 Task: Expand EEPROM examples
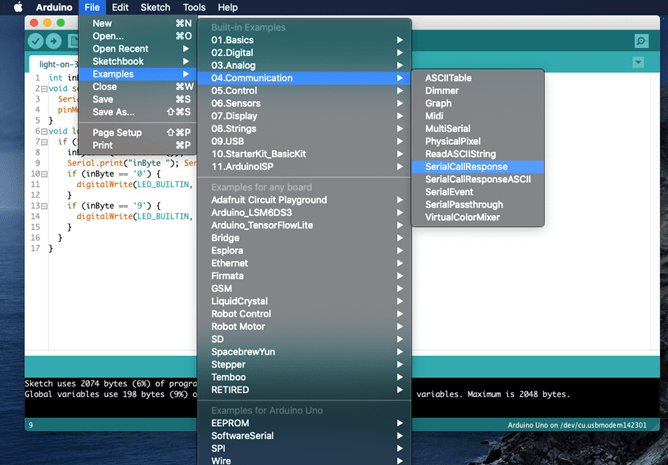coord(304,423)
